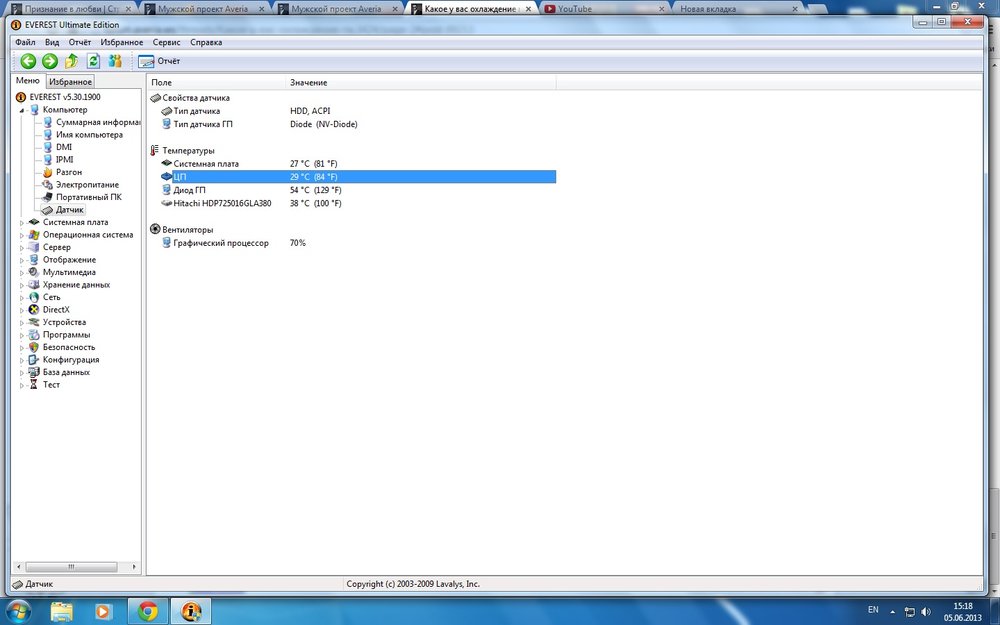Click the Отчёт toolbar button
The height and width of the screenshot is (625, 1000).
point(160,61)
